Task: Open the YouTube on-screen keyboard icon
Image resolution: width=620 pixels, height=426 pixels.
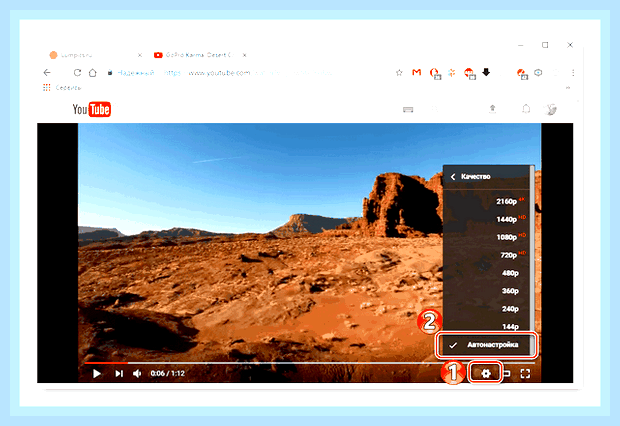Action: (x=408, y=110)
